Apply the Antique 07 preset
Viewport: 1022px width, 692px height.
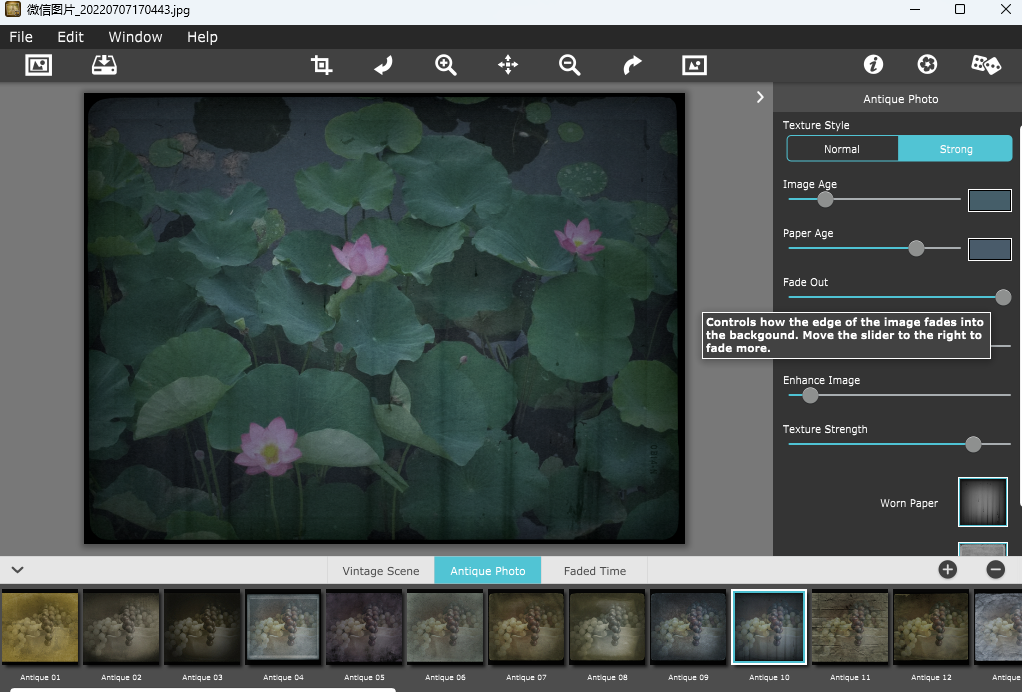[x=526, y=627]
